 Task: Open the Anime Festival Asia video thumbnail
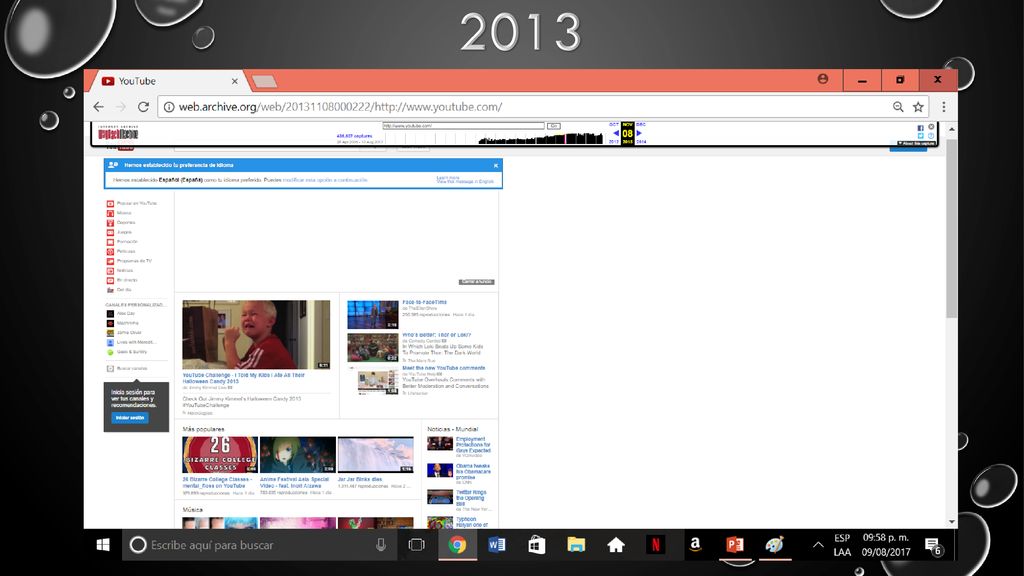click(298, 455)
